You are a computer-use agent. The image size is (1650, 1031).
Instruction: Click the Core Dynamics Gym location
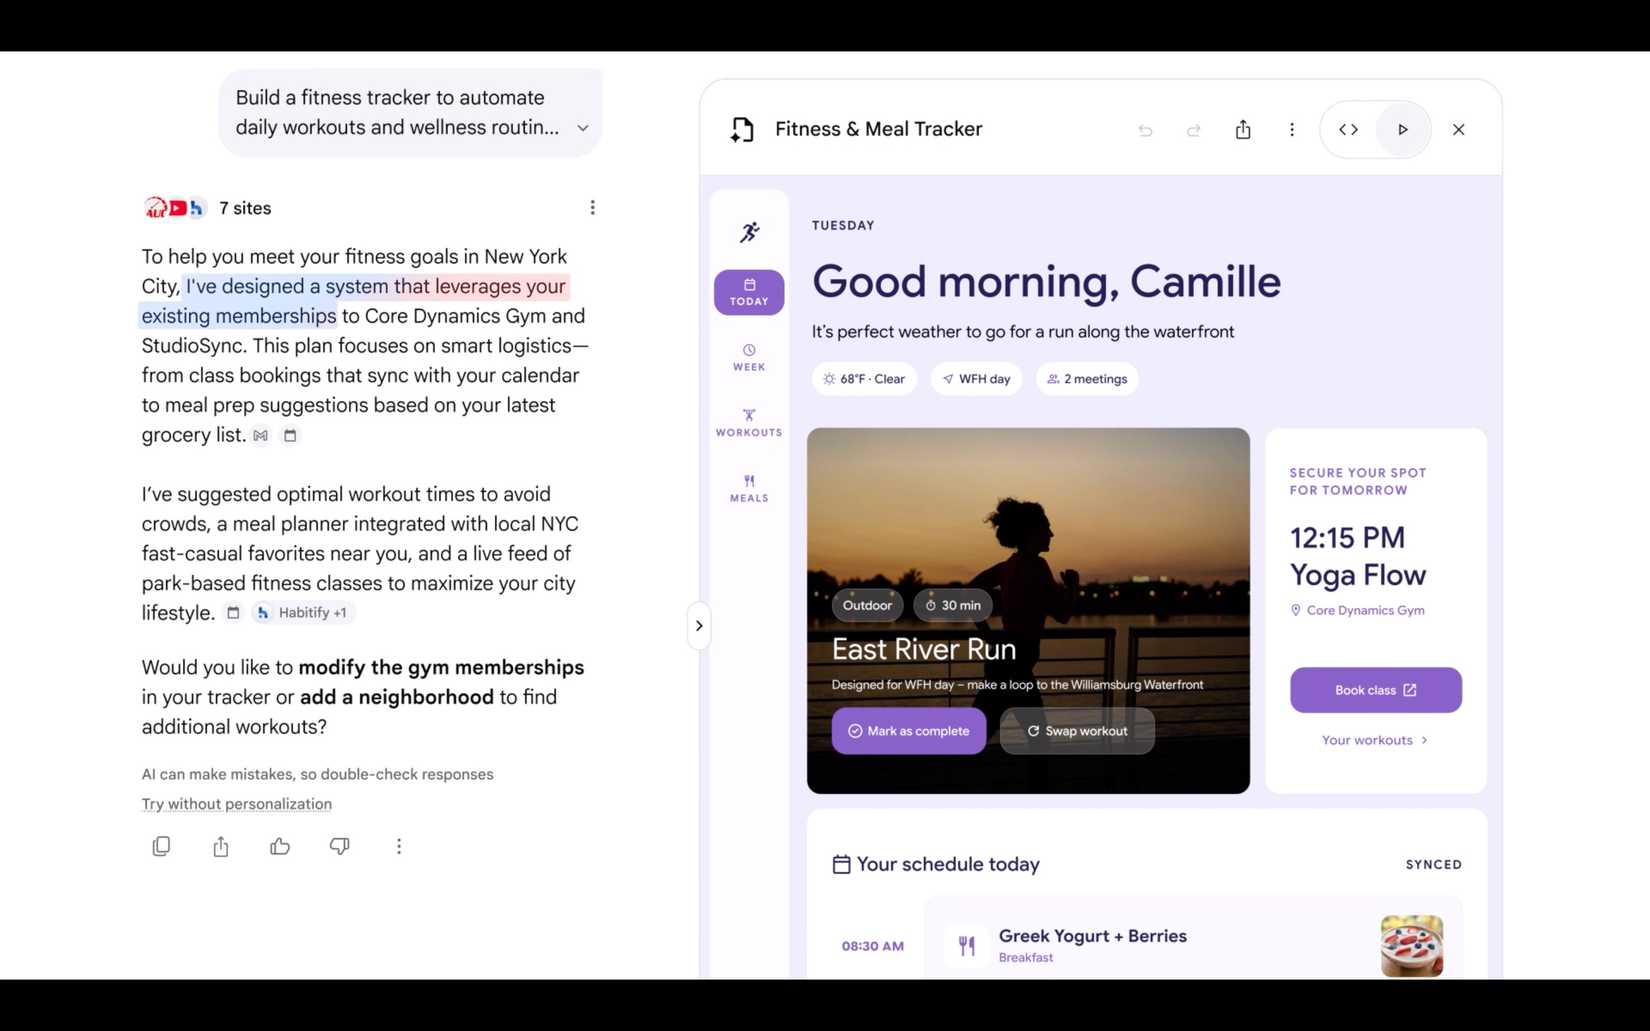(1357, 610)
